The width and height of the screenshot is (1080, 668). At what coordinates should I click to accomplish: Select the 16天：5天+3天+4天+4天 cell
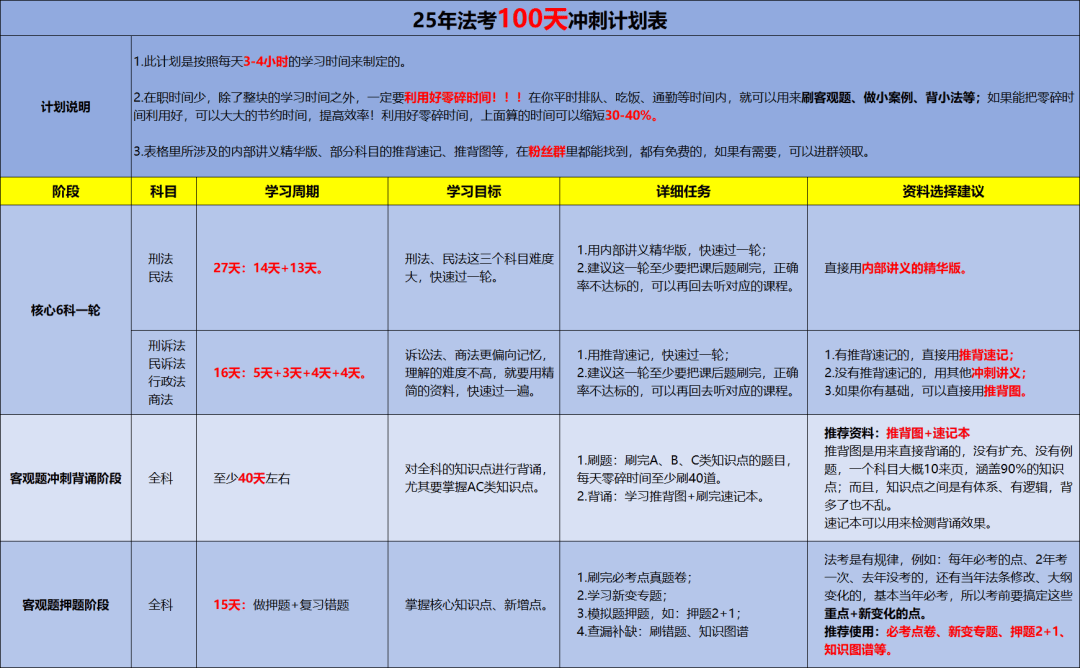coord(292,373)
